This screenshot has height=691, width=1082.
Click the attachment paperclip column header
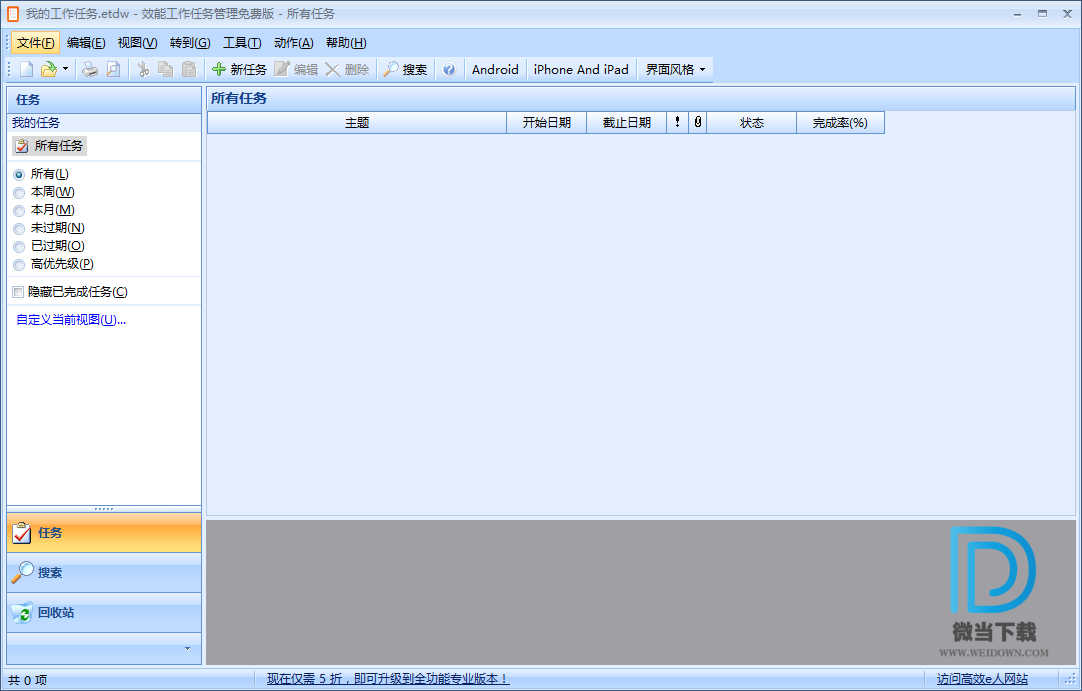698,122
